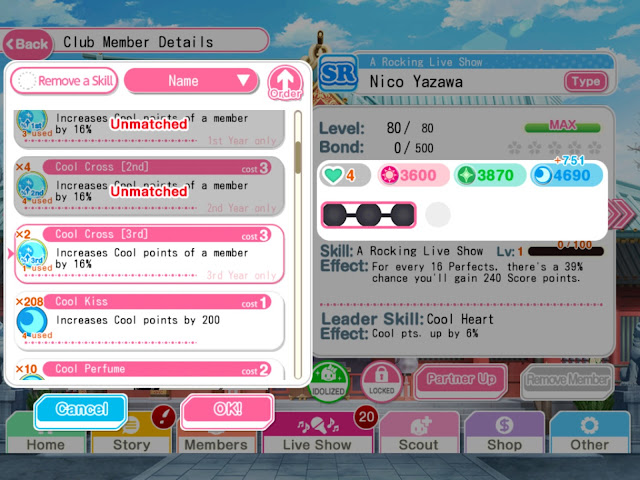Click the Order arrow icon
Viewport: 640px width, 480px height.
(x=285, y=83)
